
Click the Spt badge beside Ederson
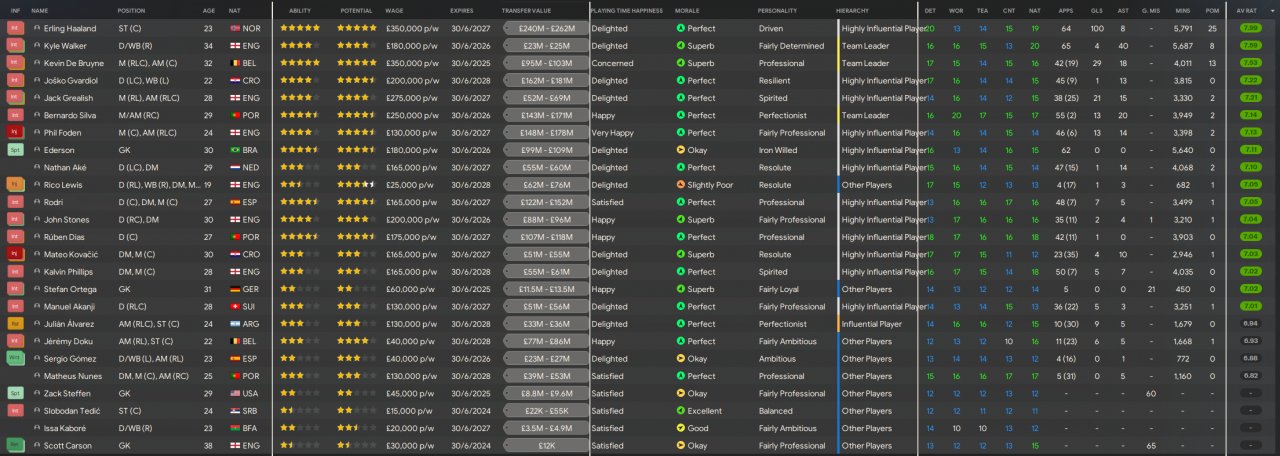pyautogui.click(x=14, y=150)
